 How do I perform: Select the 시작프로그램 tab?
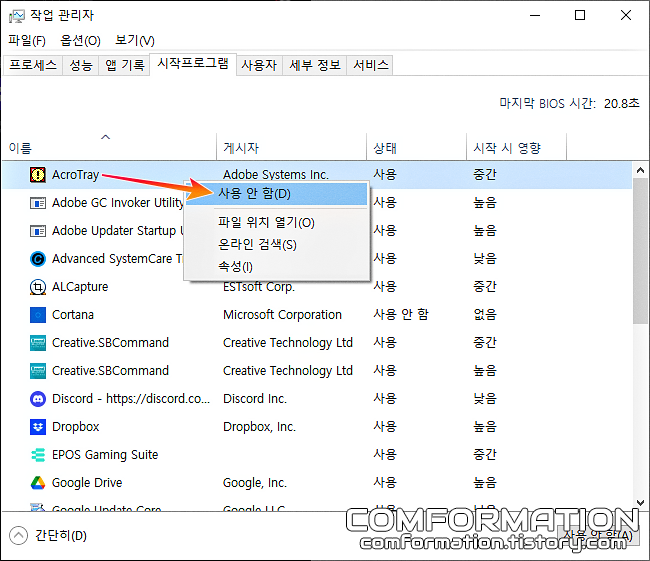193,63
